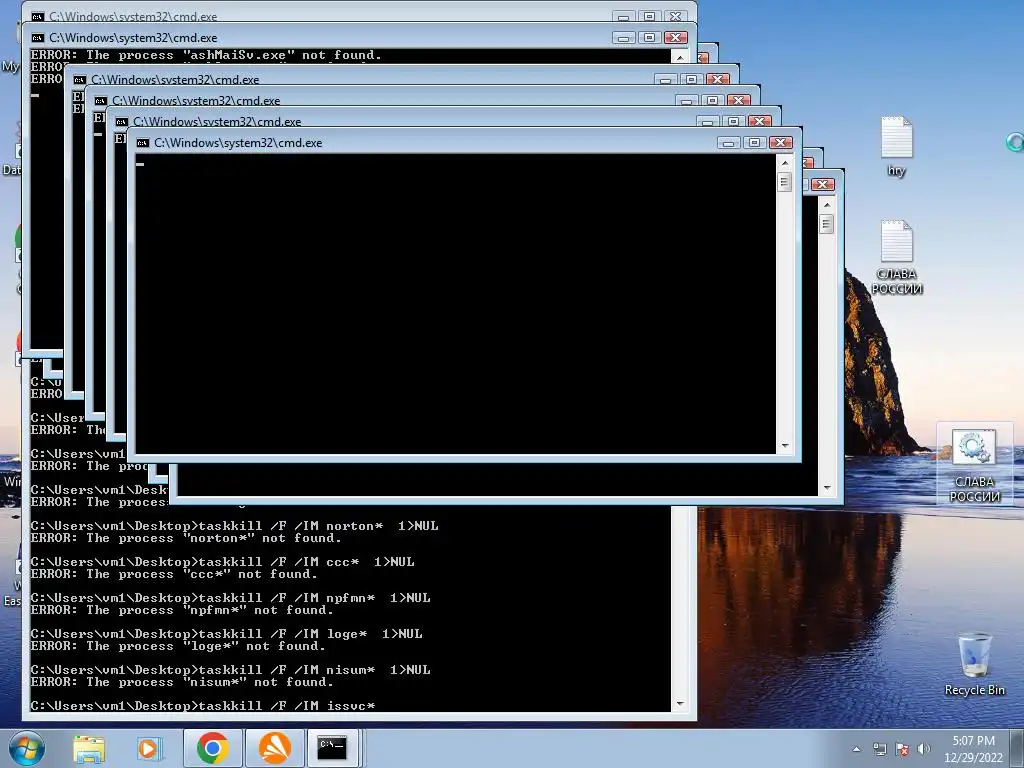1024x768 pixels.
Task: Click the 'taskkill /F /IM norton*' command line
Action: [234, 526]
